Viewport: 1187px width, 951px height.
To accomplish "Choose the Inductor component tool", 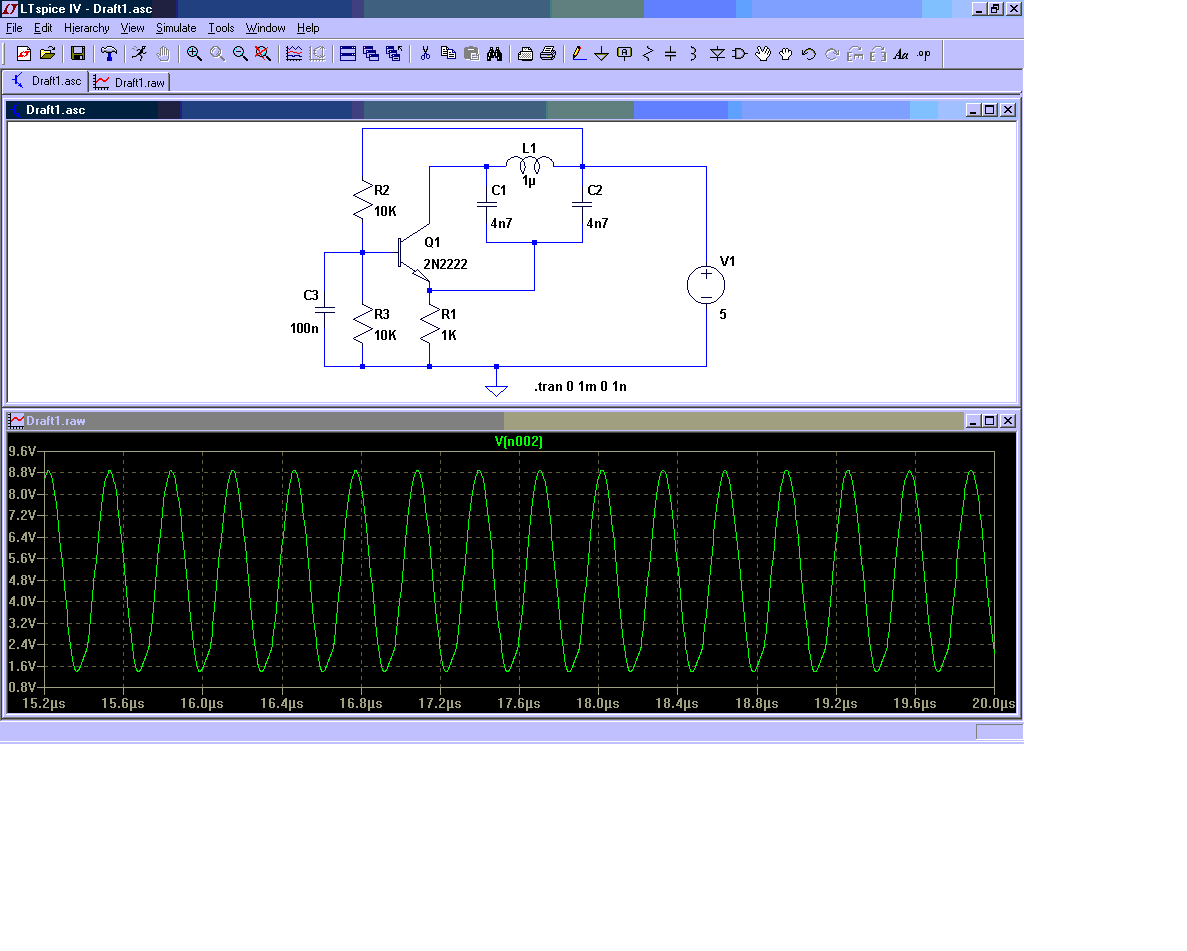I will click(x=693, y=54).
